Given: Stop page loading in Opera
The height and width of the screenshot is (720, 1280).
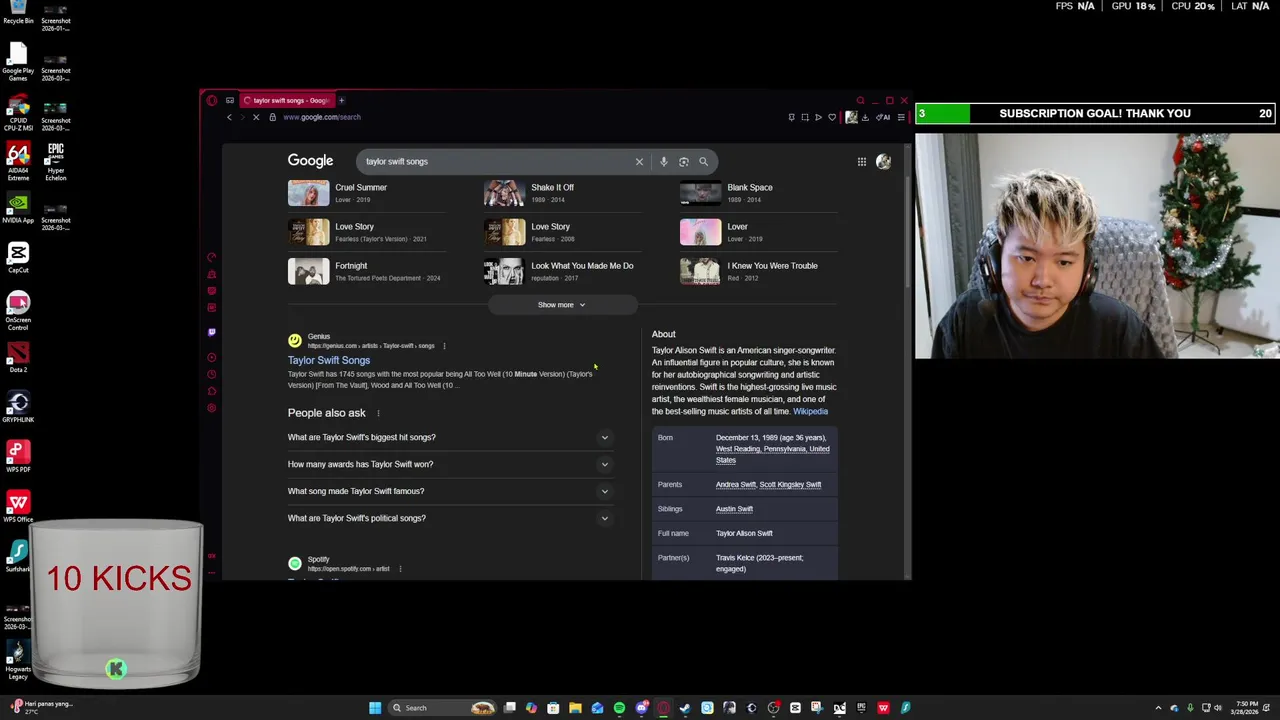Looking at the screenshot, I should coord(256,117).
